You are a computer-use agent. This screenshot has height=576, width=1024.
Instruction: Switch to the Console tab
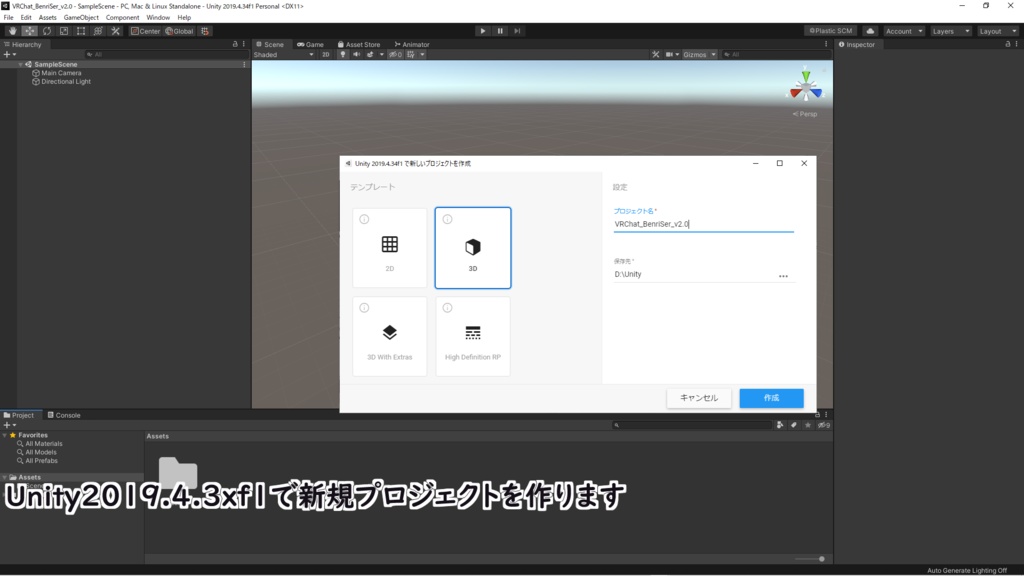[66, 414]
